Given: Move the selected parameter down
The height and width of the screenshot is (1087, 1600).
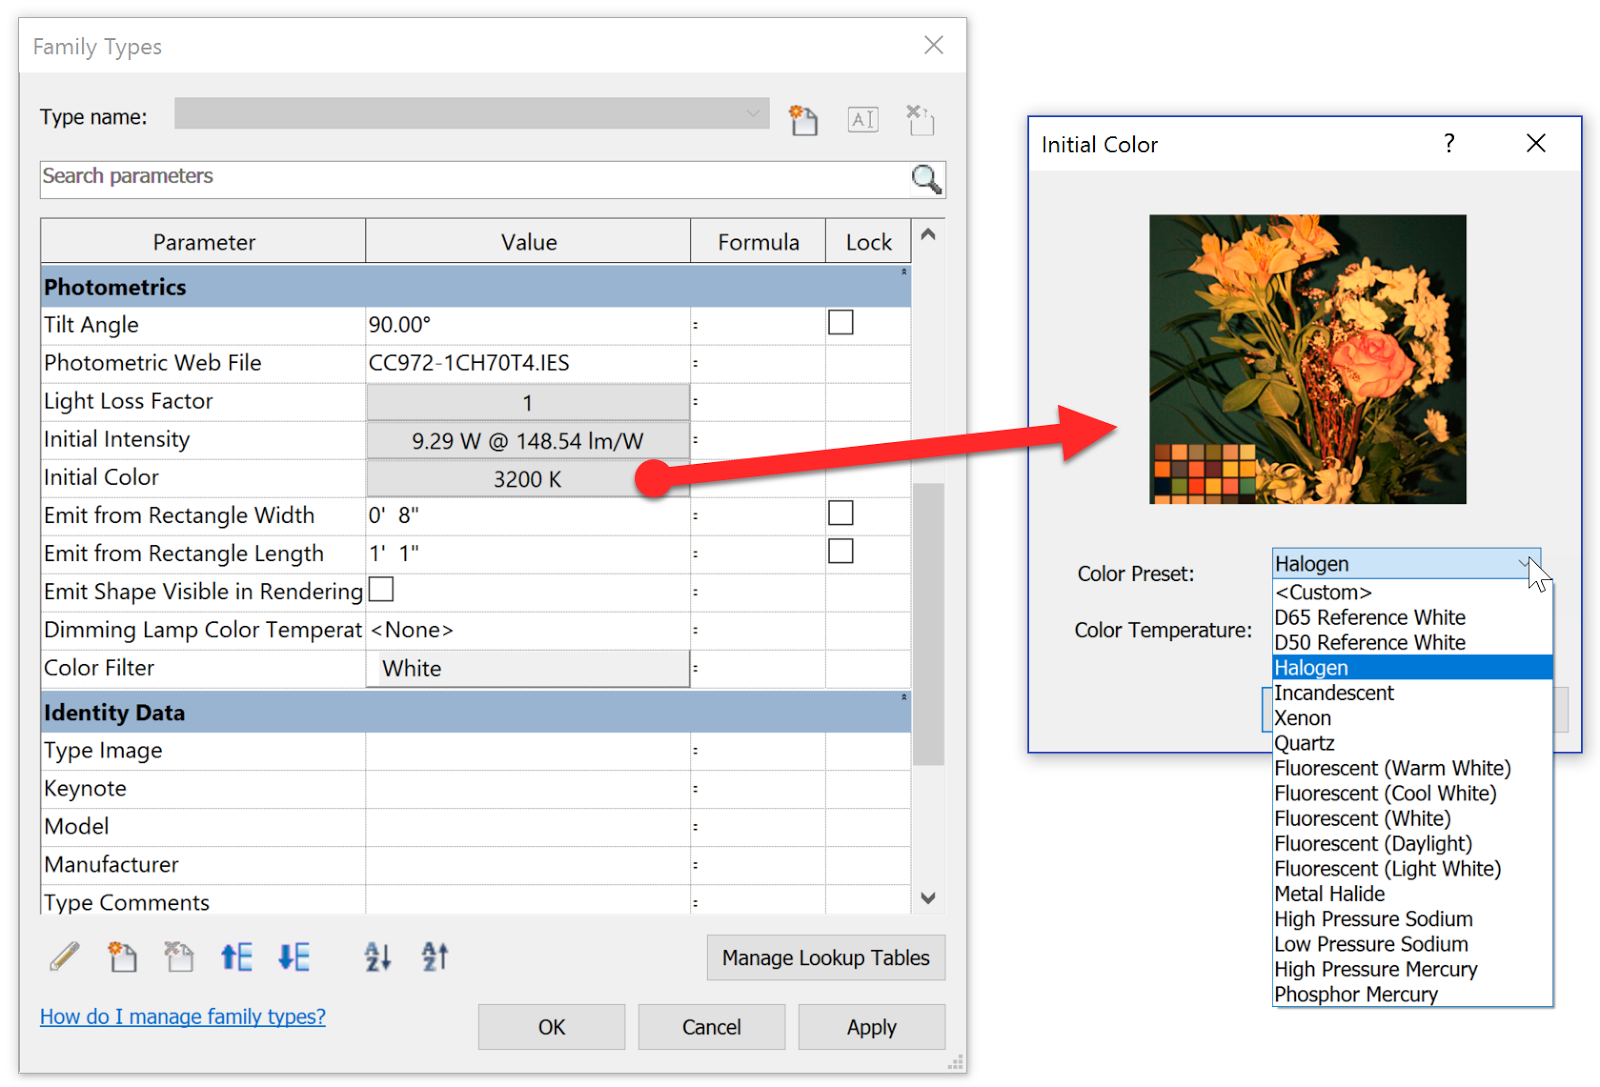Looking at the screenshot, I should point(293,956).
